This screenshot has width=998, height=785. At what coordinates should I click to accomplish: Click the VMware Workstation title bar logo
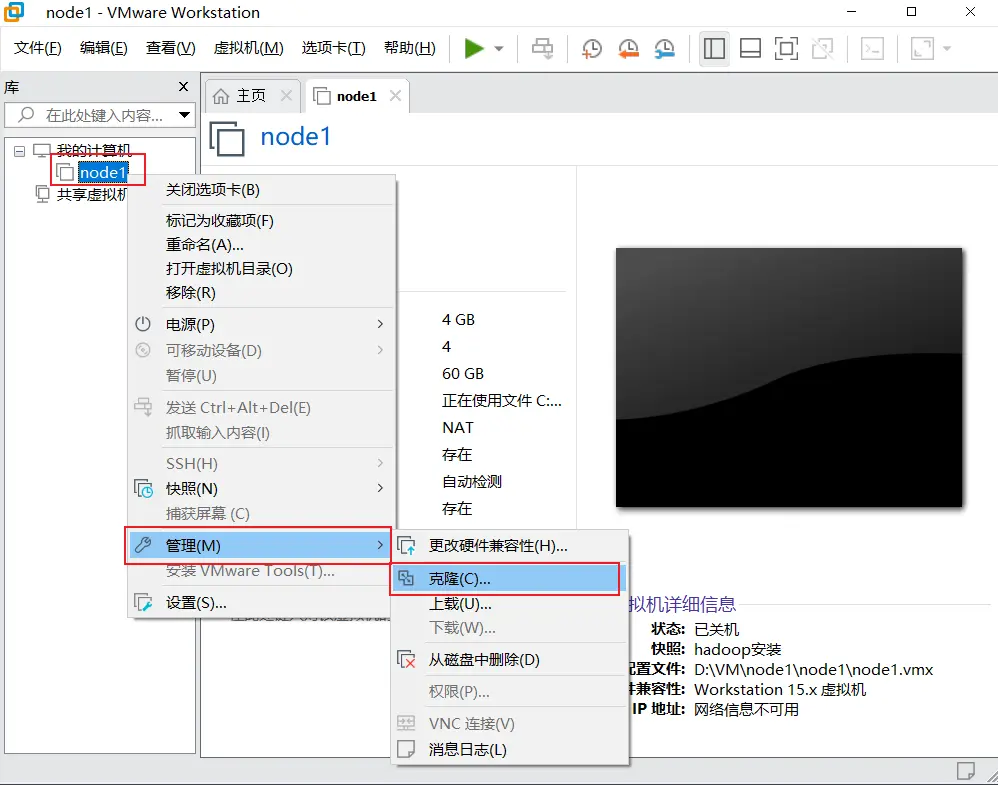[14, 12]
